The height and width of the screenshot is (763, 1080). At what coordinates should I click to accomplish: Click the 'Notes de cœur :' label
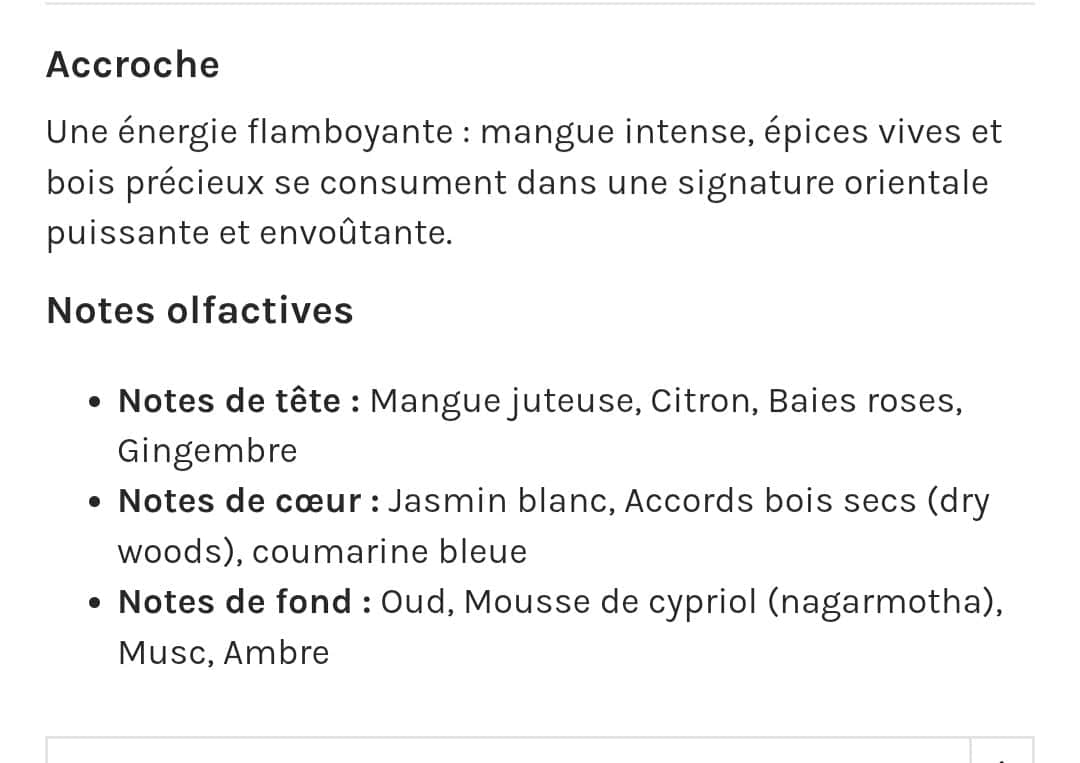click(249, 501)
